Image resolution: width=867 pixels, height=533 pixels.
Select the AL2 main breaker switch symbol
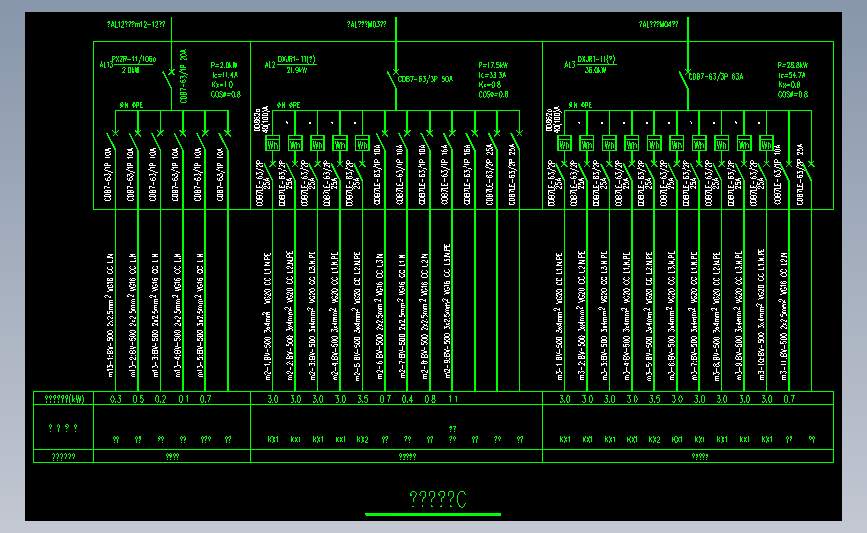[392, 81]
